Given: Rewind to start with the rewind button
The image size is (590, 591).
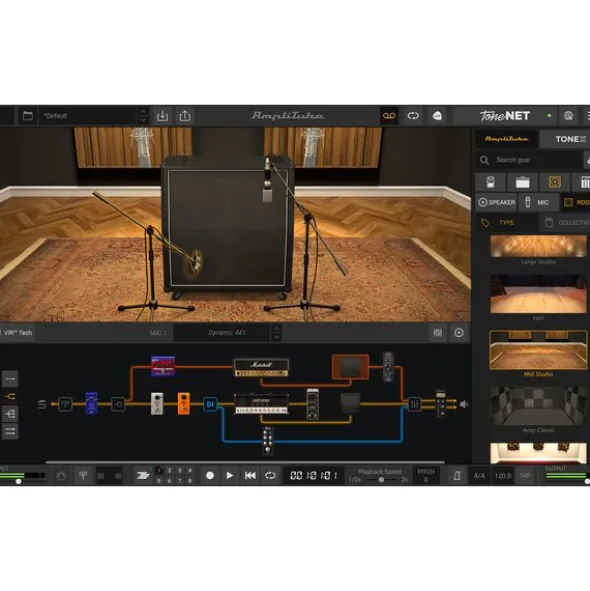Looking at the screenshot, I should tap(250, 476).
